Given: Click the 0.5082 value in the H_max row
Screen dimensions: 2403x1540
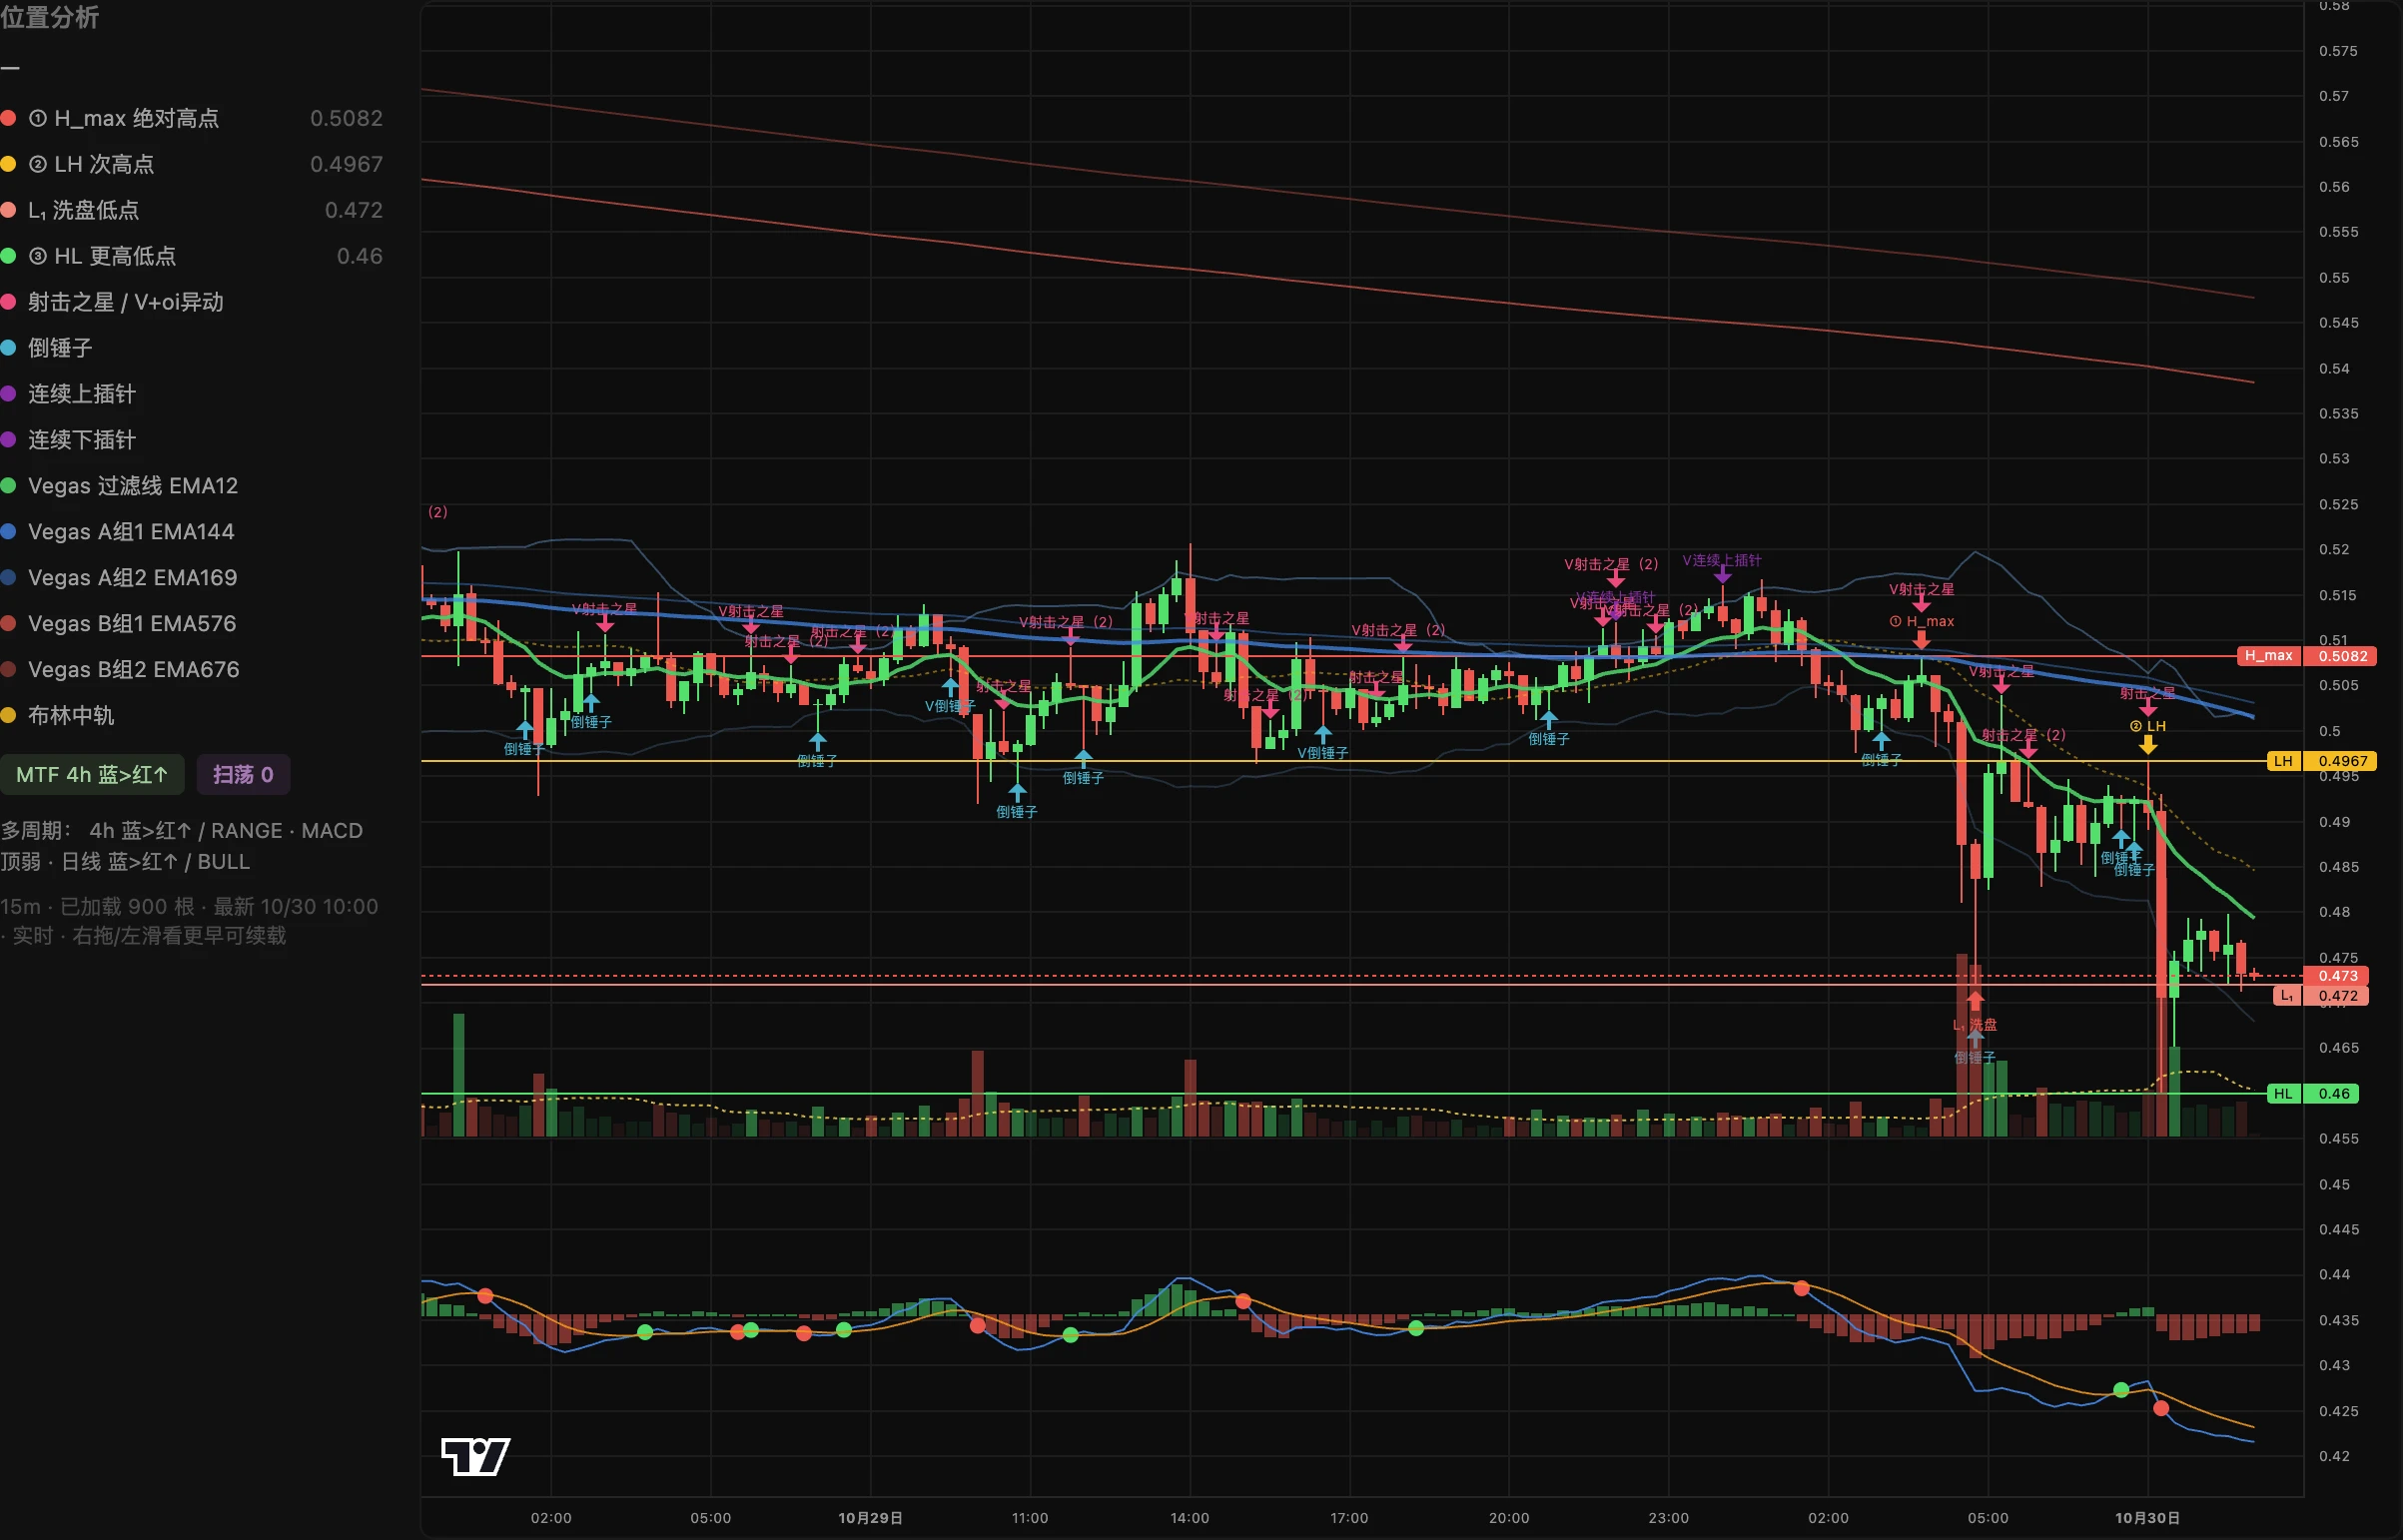Looking at the screenshot, I should point(346,118).
